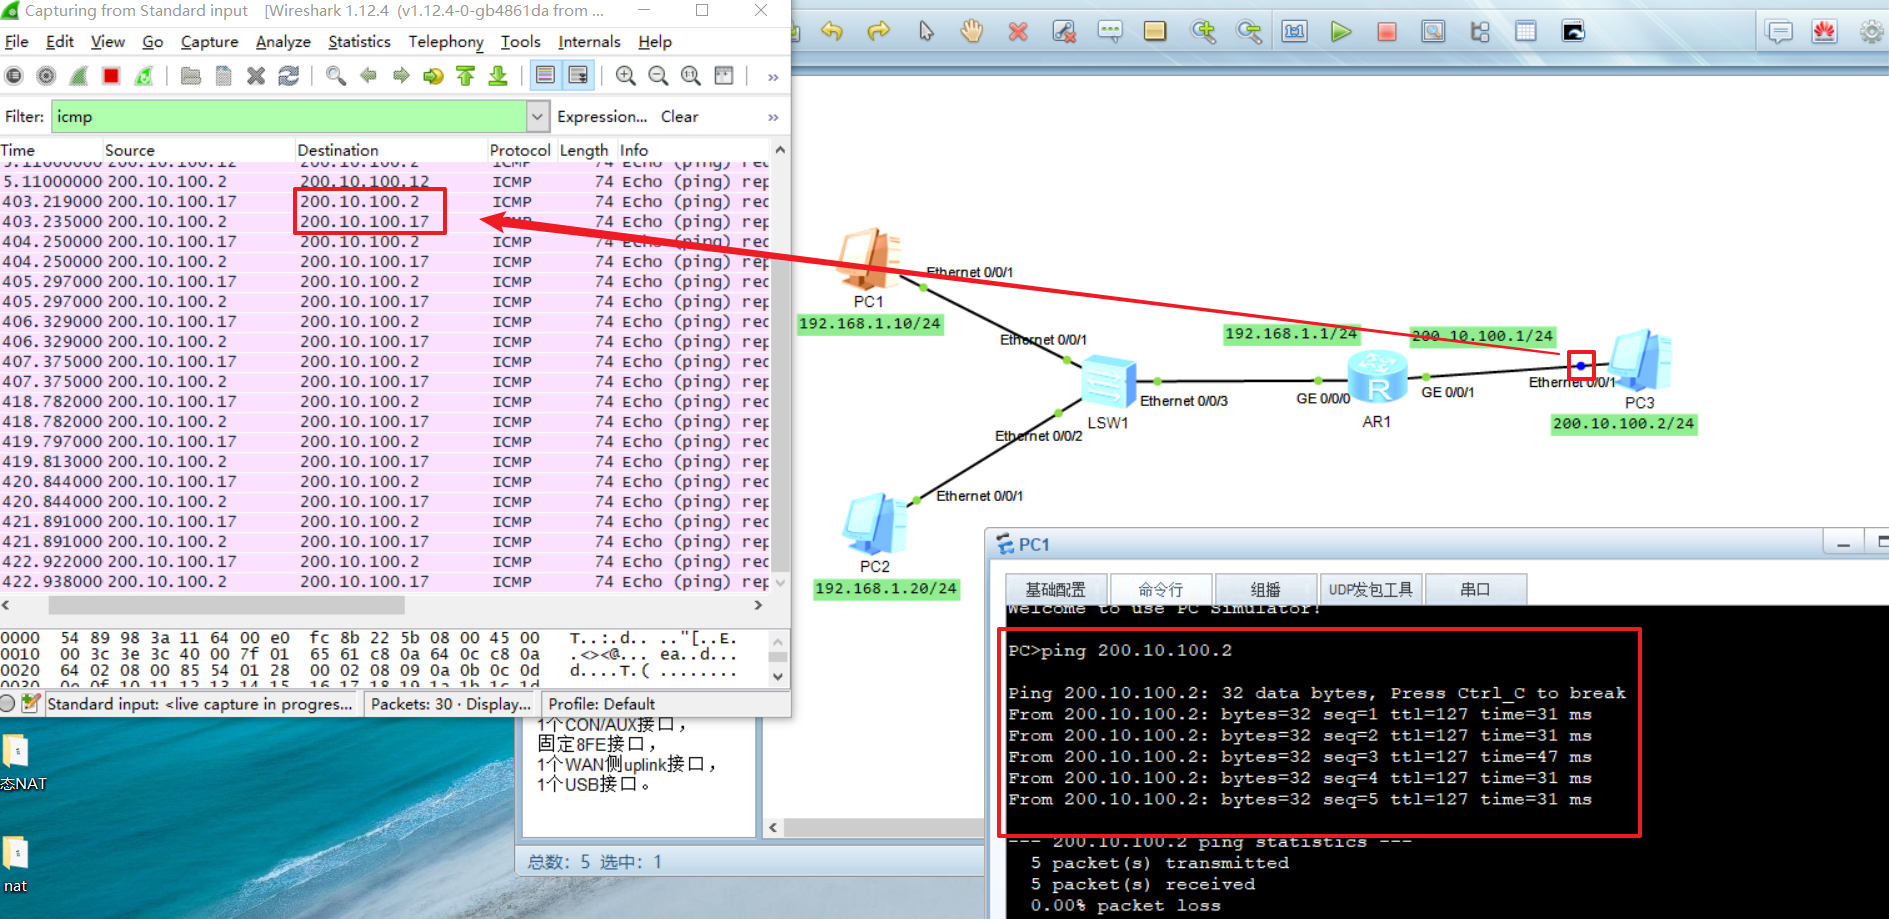Screen dimensions: 1889x919
Task: Zoom in the topology canvas
Action: tap(1203, 32)
